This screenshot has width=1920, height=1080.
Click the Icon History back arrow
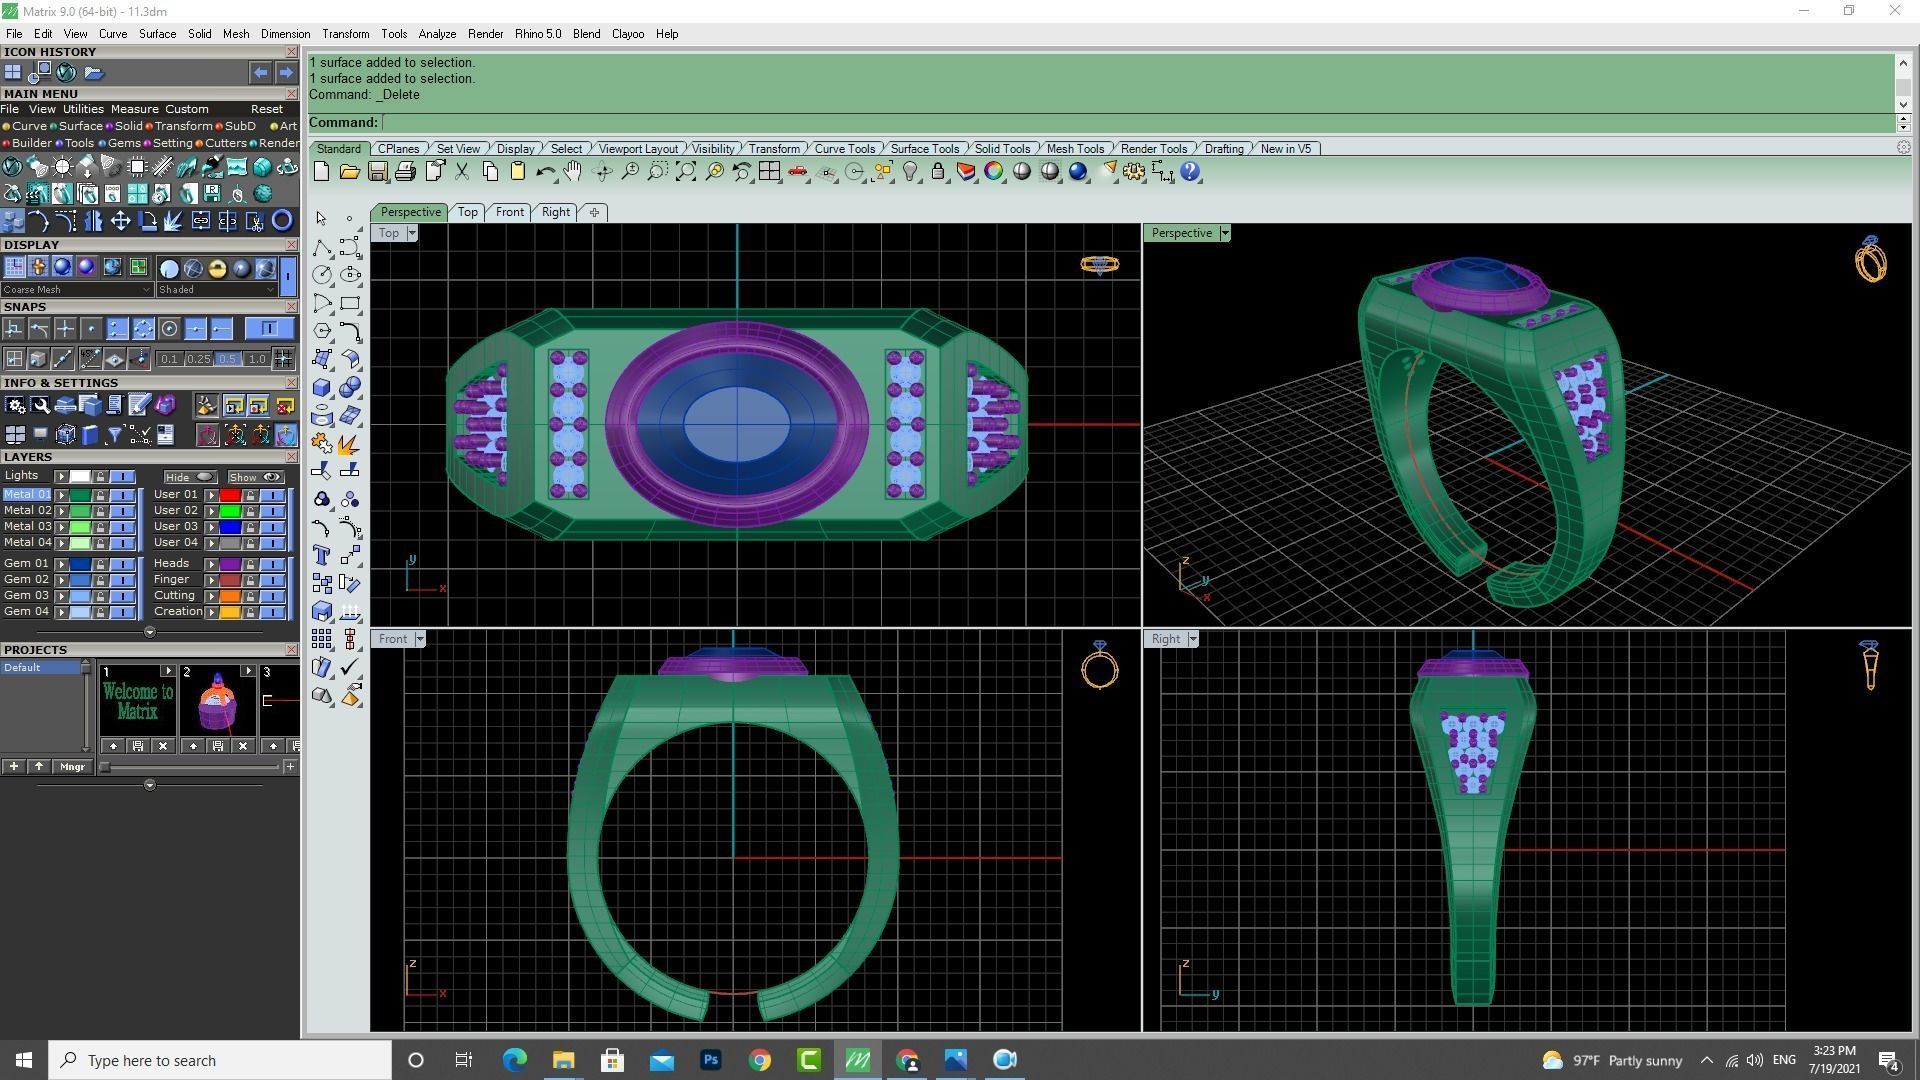pos(260,73)
